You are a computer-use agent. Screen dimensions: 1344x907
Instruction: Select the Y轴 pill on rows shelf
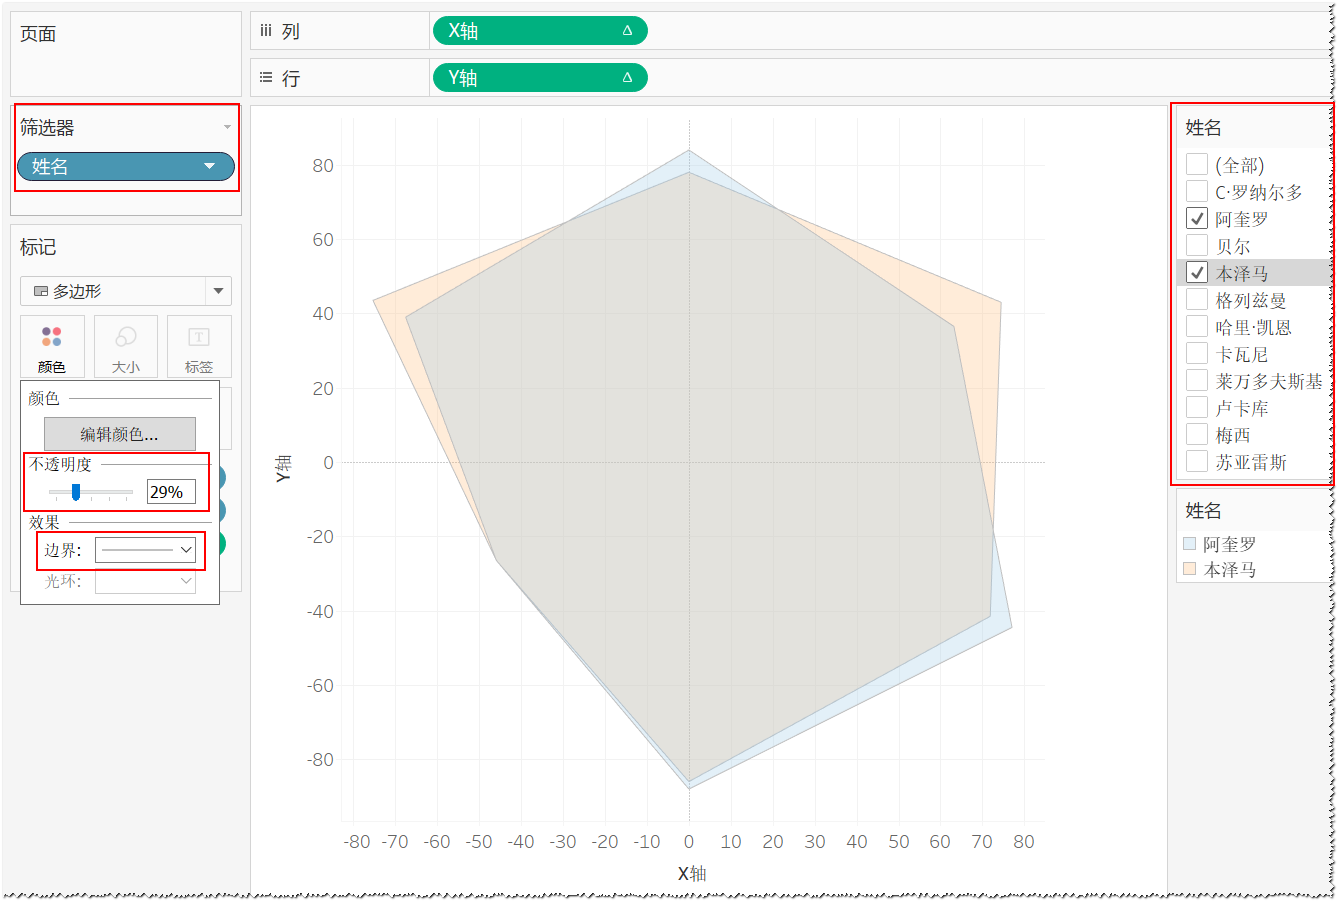(x=540, y=77)
